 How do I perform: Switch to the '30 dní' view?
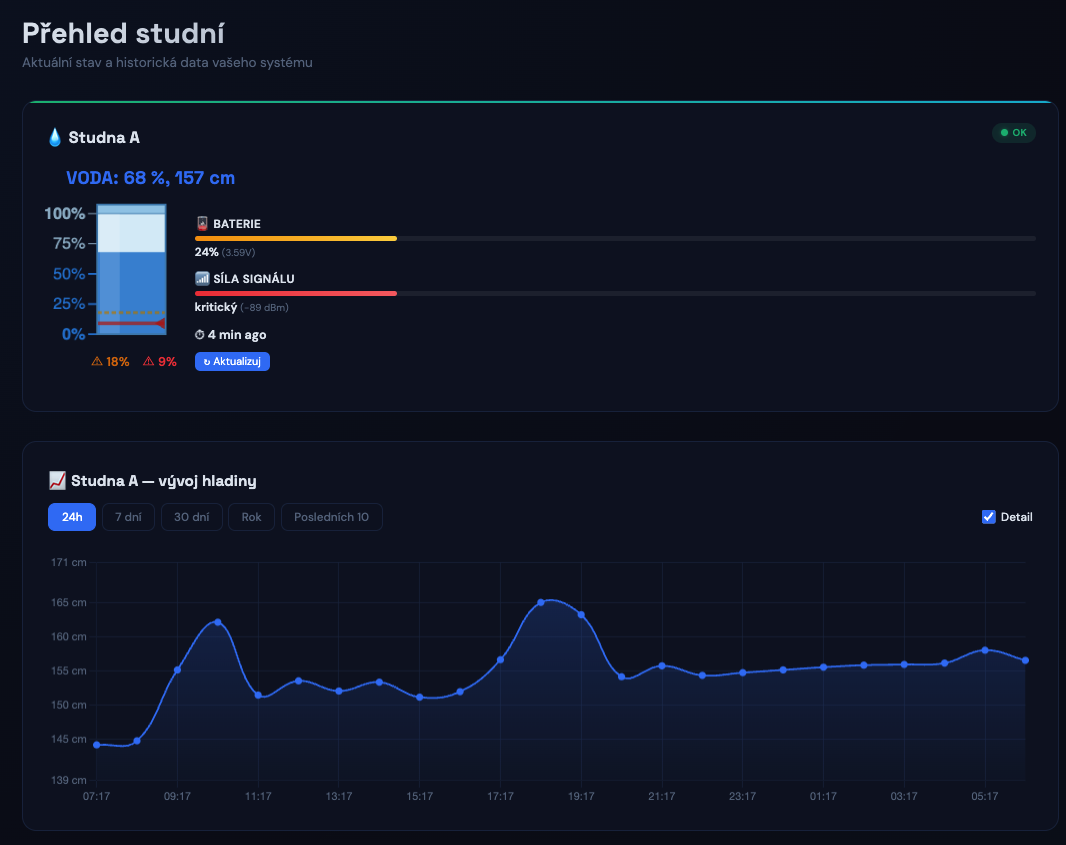pyautogui.click(x=191, y=516)
